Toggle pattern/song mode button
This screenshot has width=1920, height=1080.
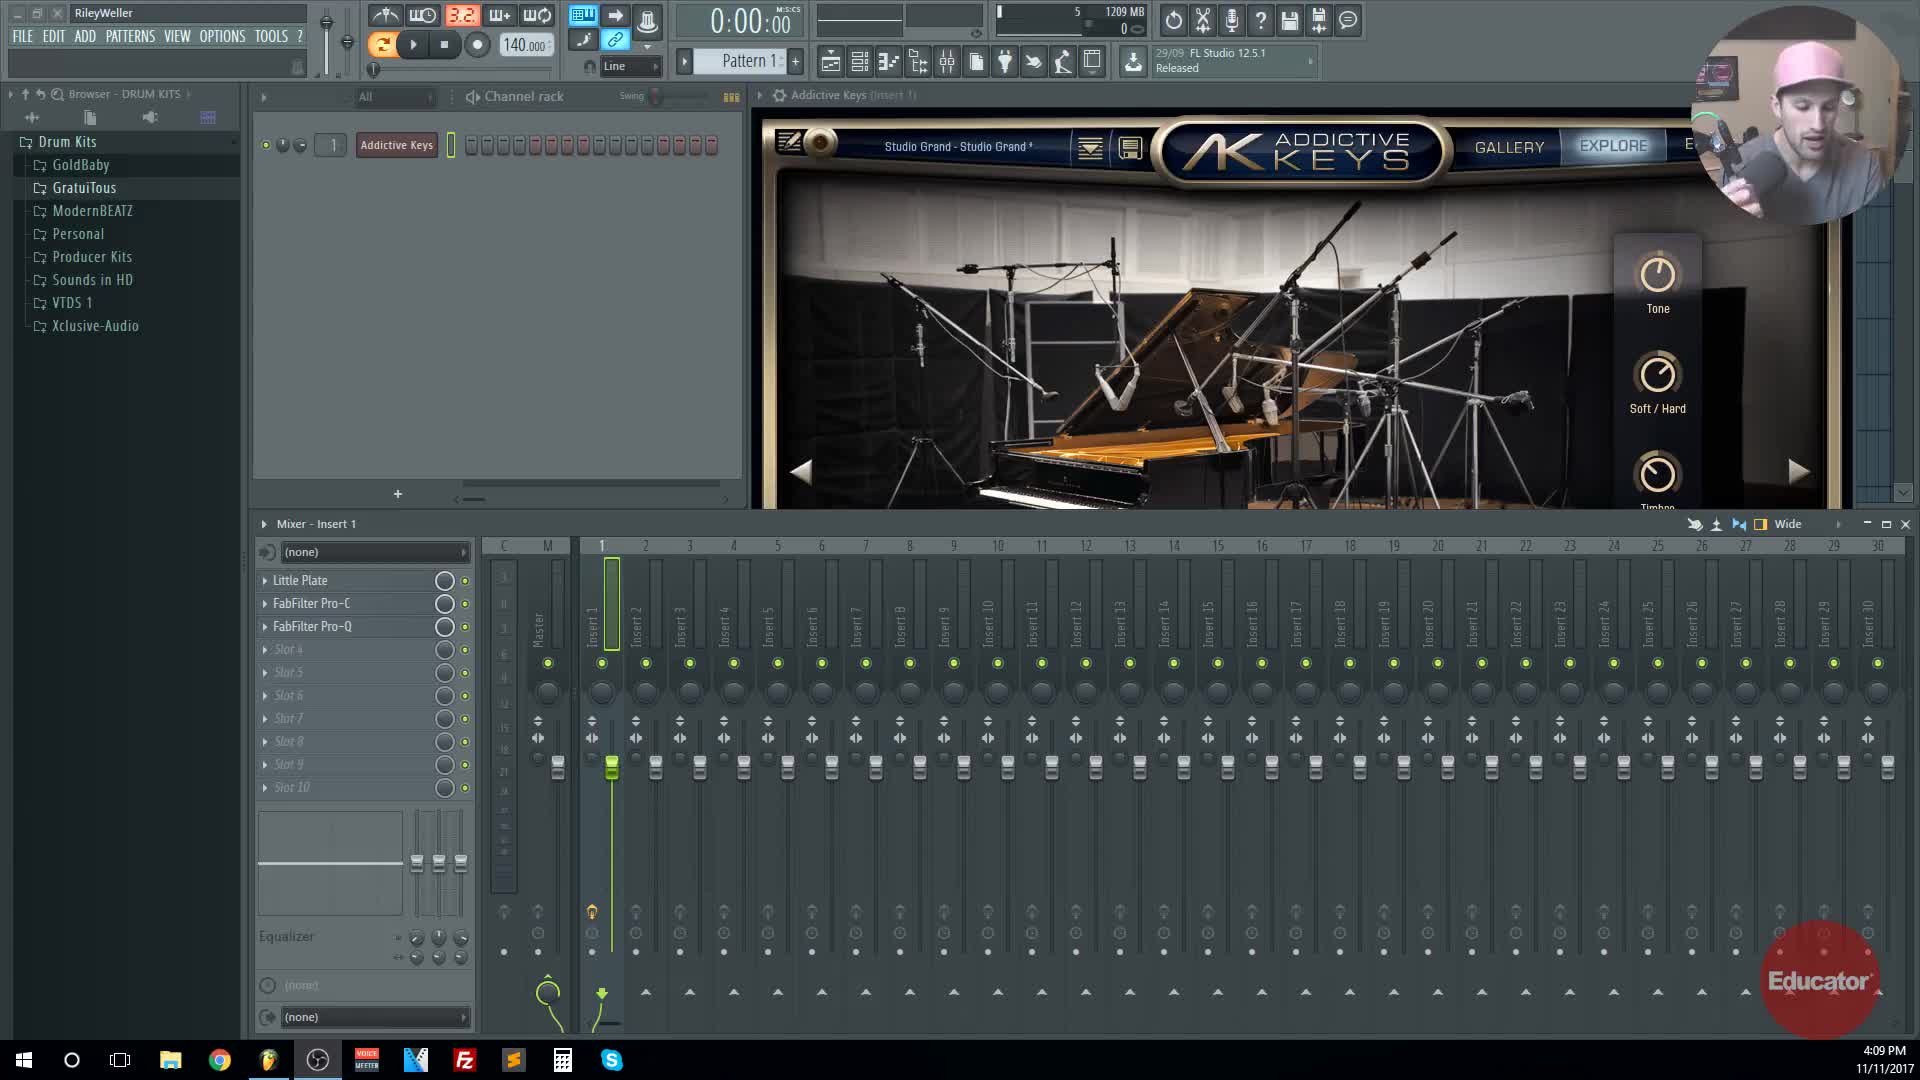[381, 44]
